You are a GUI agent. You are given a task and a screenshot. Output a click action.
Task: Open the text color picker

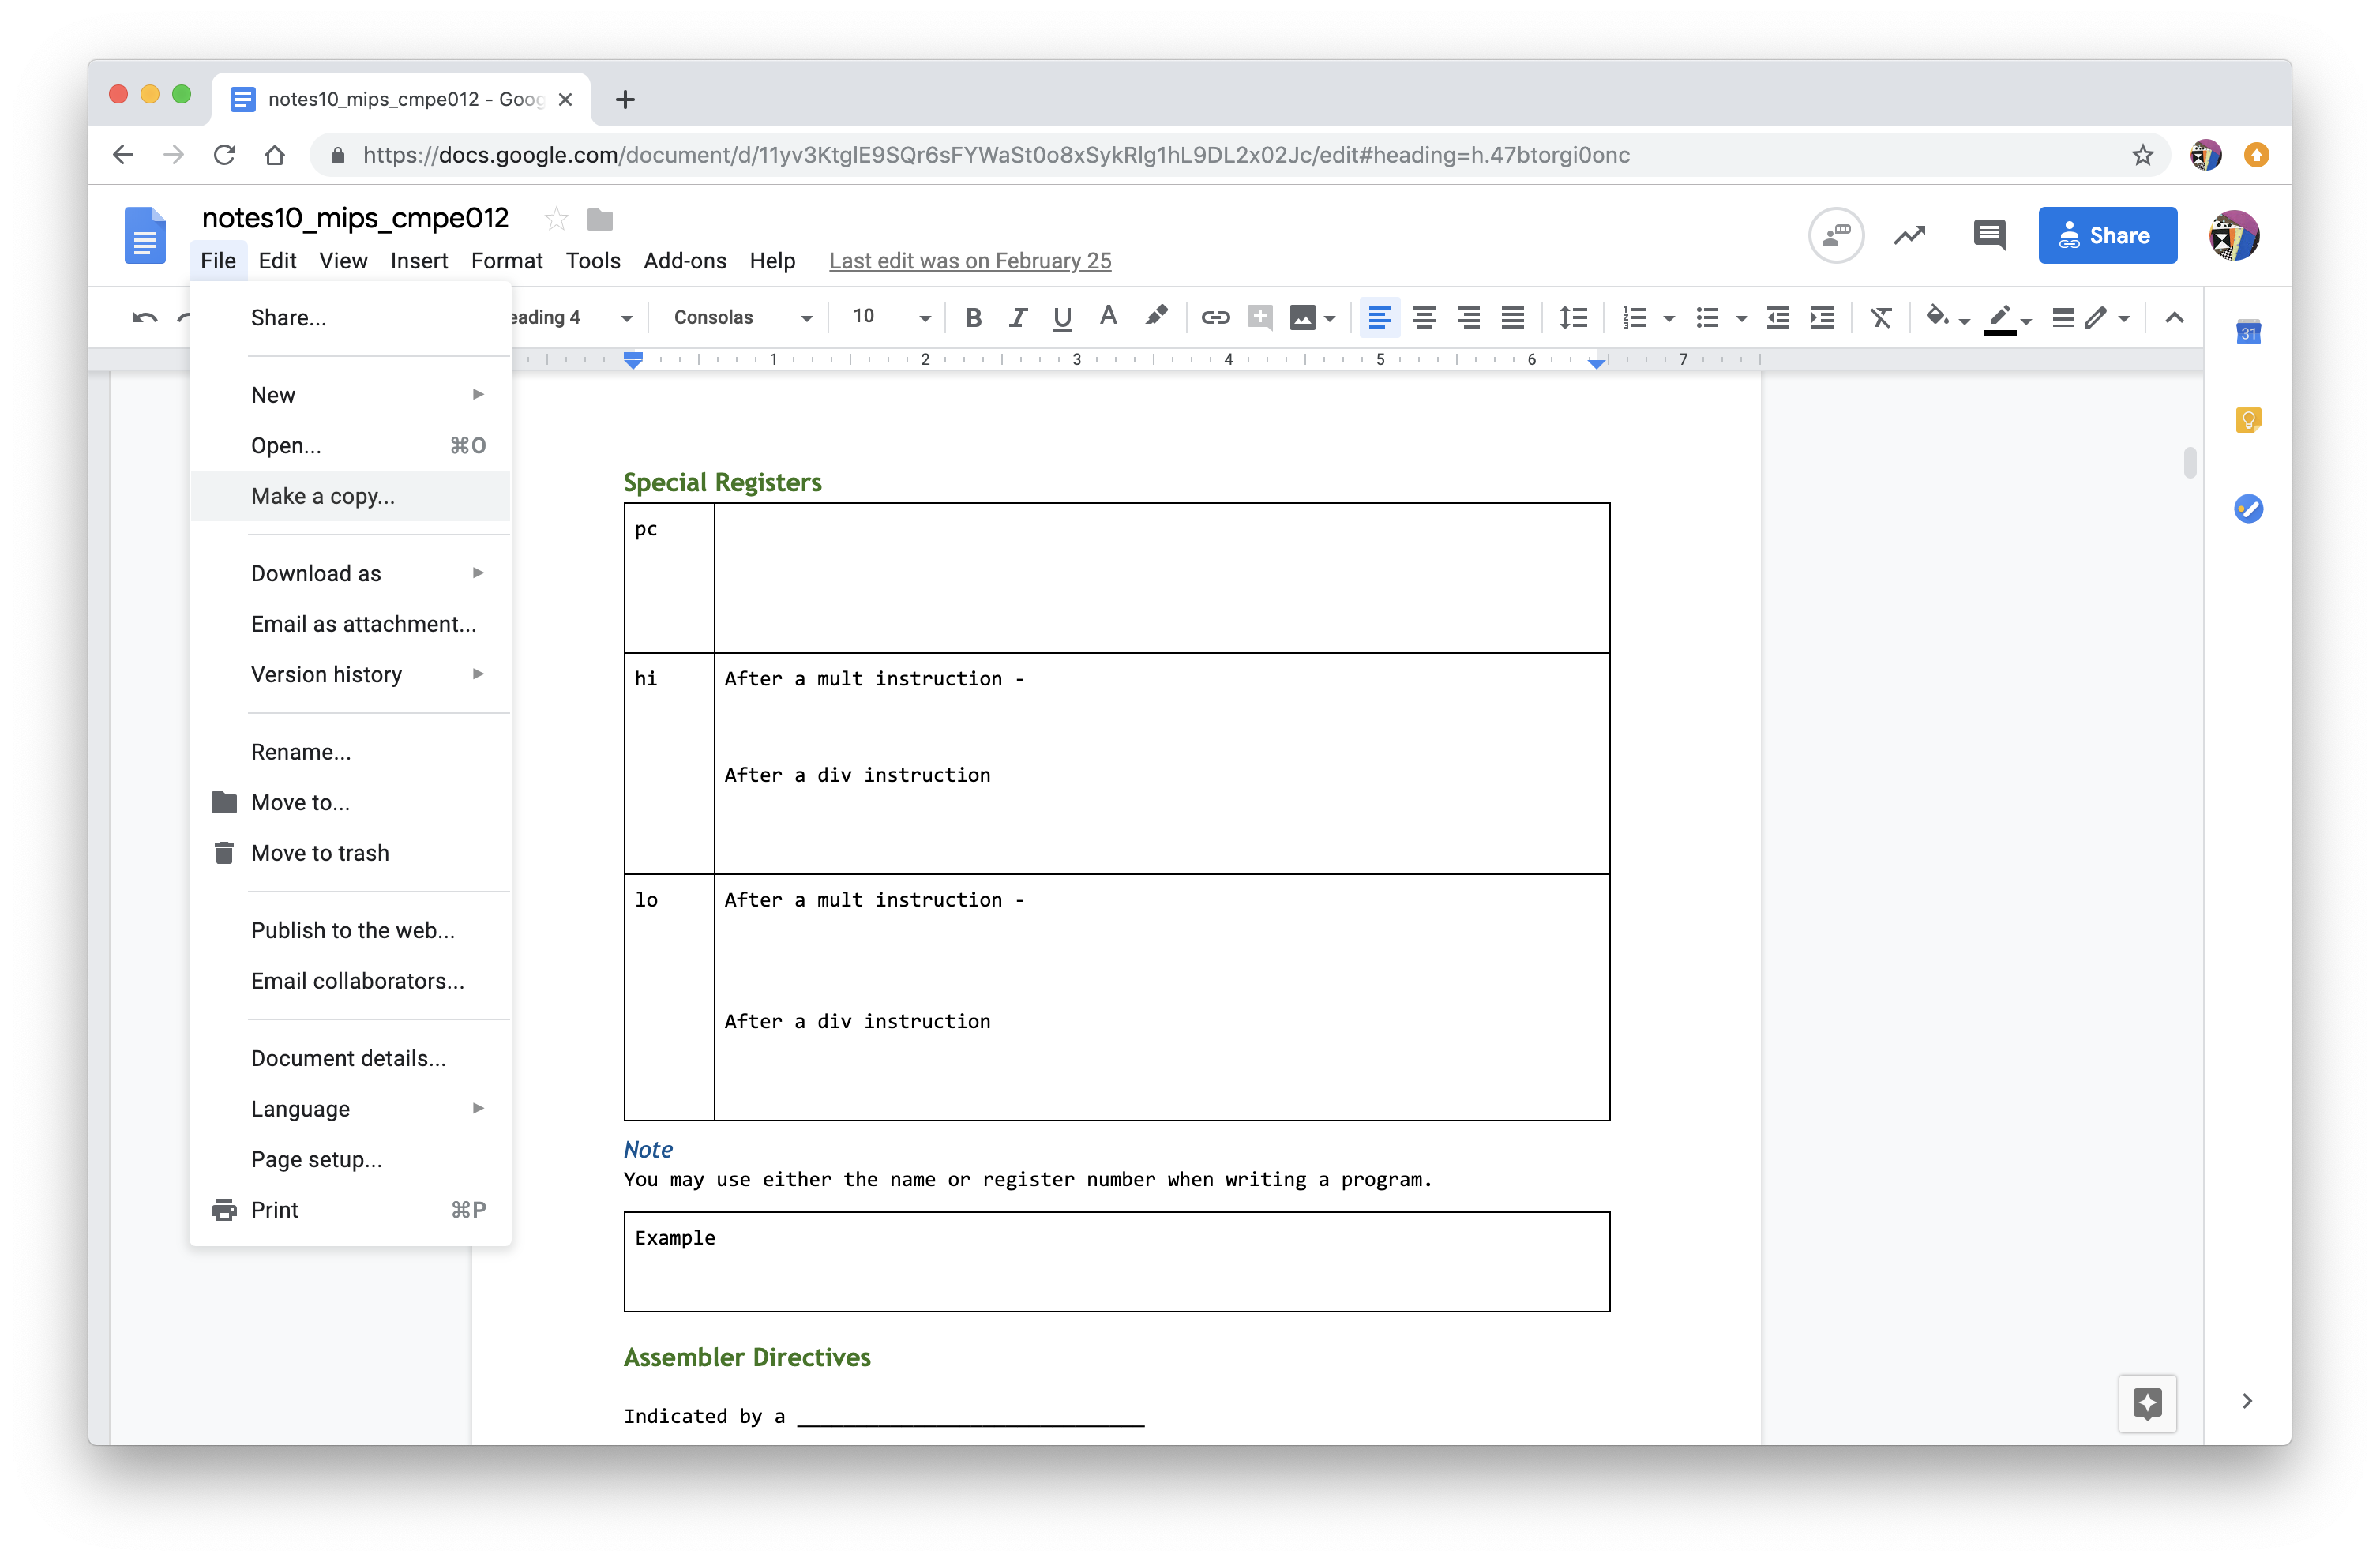1107,318
